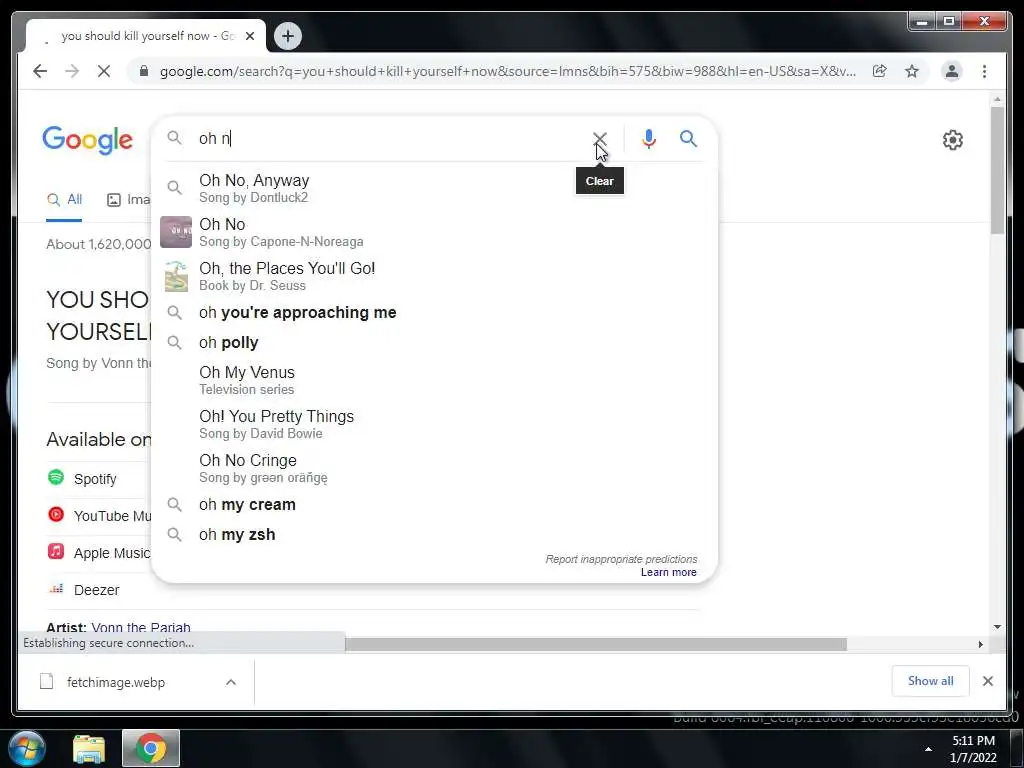The height and width of the screenshot is (768, 1024).
Task: Choose 'Oh My Venus' television series suggestion
Action: pyautogui.click(x=434, y=380)
